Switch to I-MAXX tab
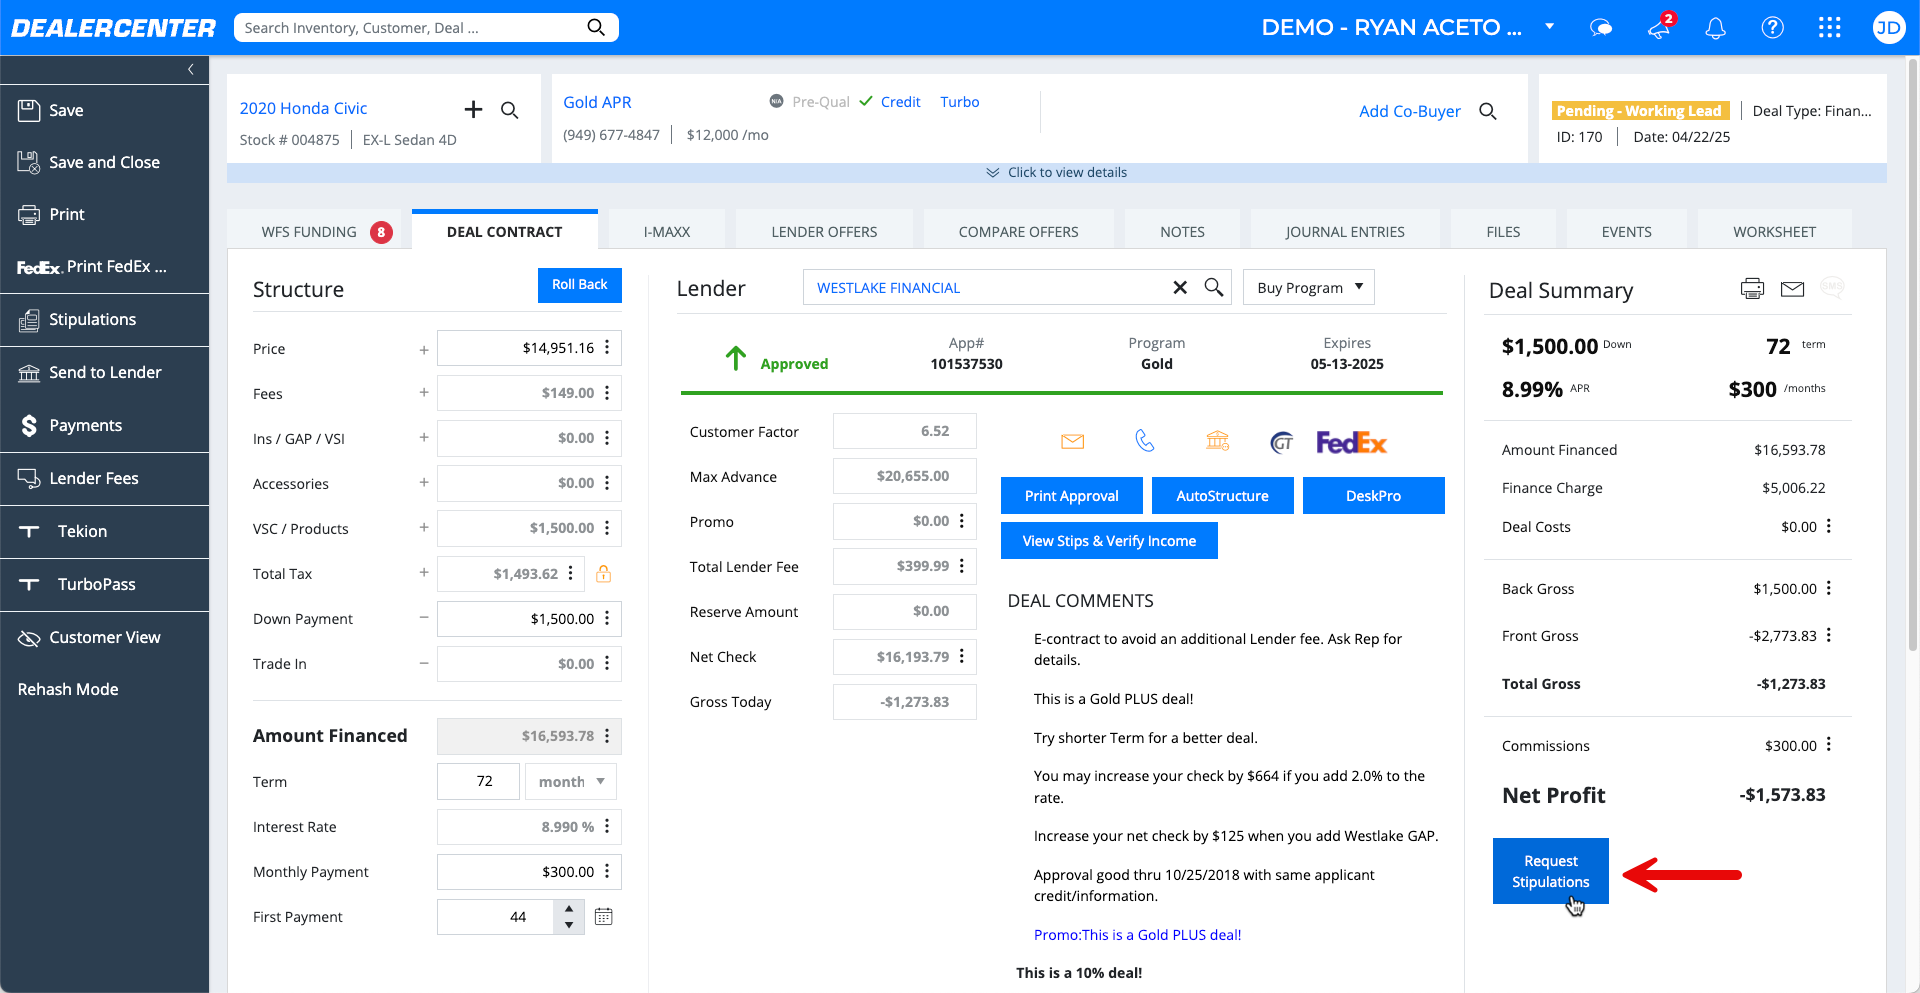Screen dimensions: 1920x993 coord(666,231)
